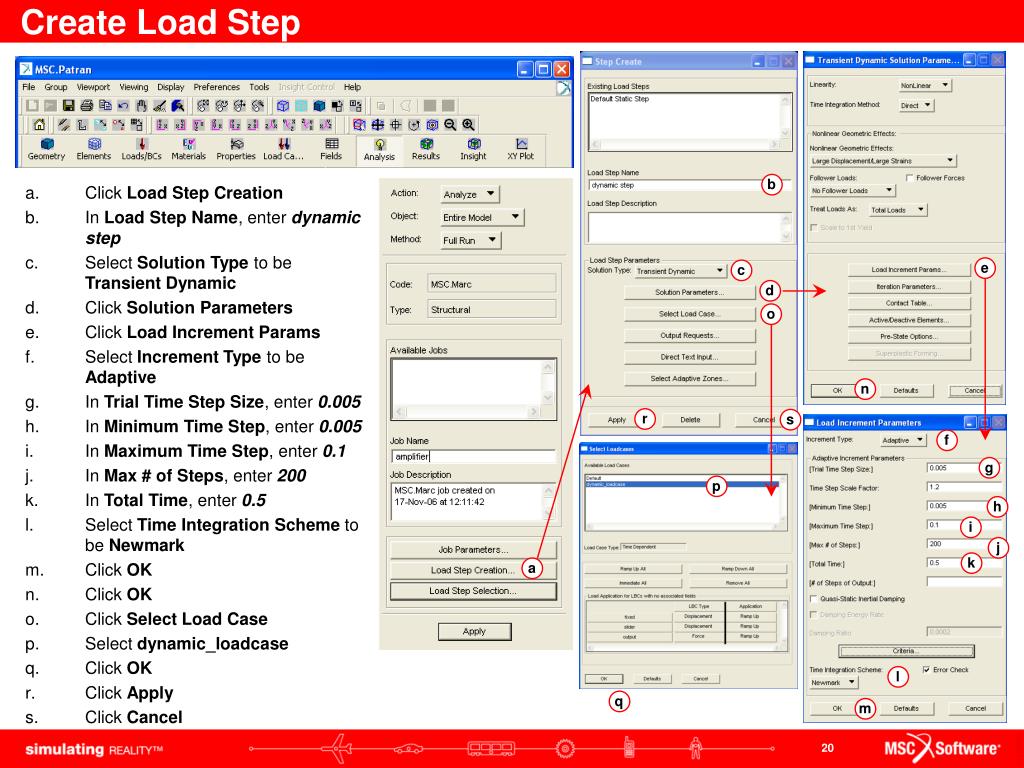The width and height of the screenshot is (1024, 768).
Task: Open the Solution Type dropdown
Action: click(680, 271)
